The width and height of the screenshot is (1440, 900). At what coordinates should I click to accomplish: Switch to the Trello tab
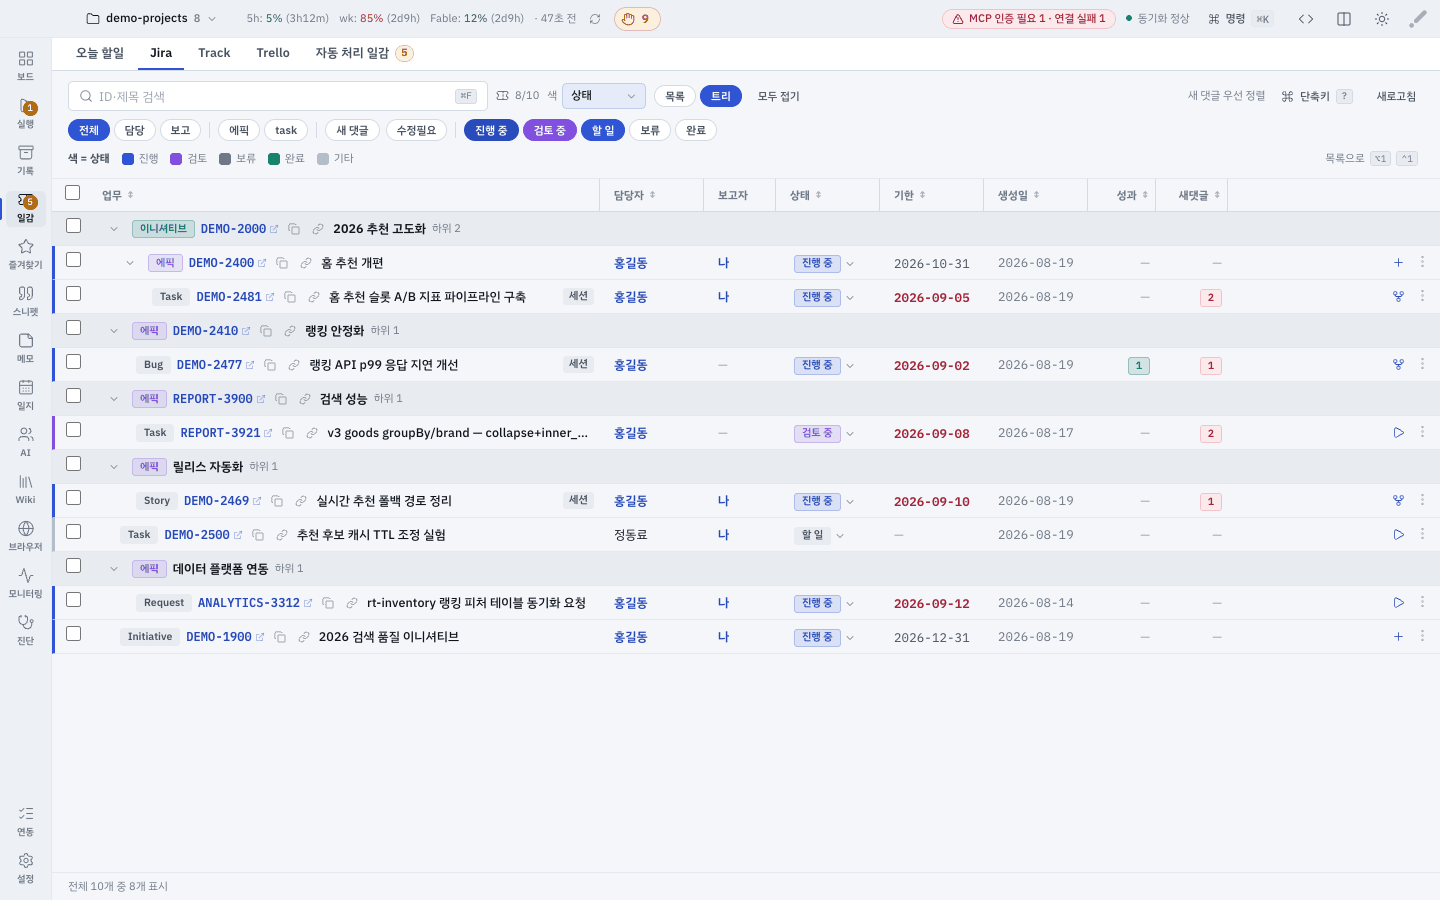[272, 53]
